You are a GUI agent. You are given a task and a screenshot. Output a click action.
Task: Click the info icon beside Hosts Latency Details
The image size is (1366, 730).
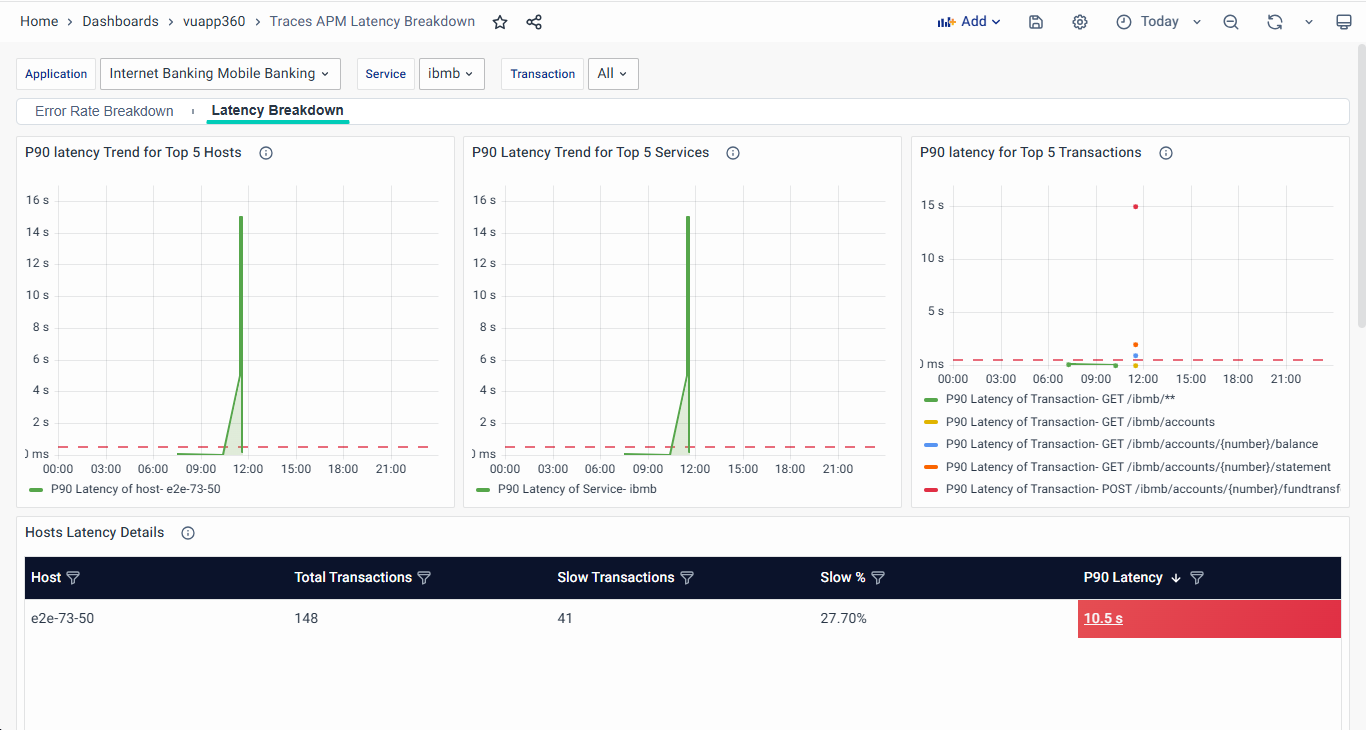pyautogui.click(x=188, y=533)
